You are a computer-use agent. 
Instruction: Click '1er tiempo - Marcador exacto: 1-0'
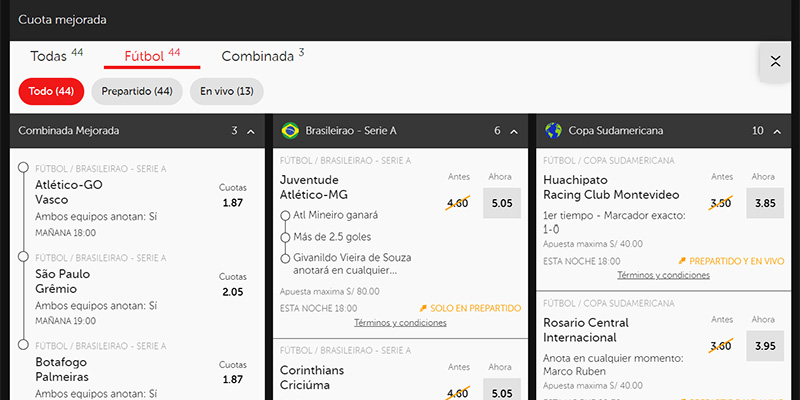coord(614,222)
